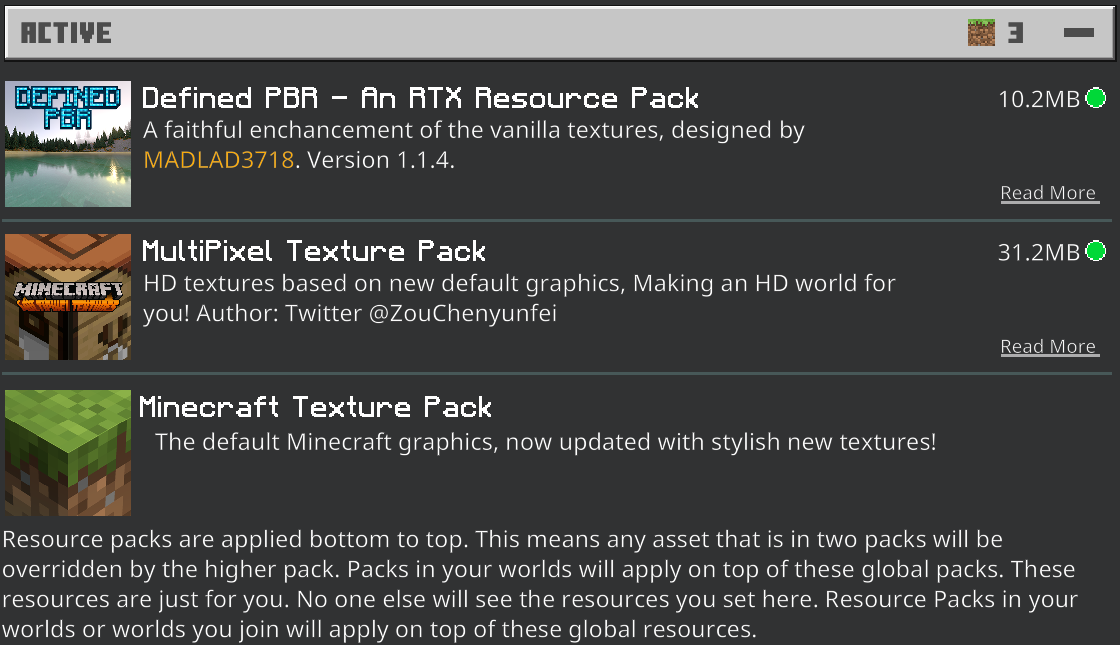Click the Minecraft Texture Pack title
Viewport: 1120px width, 645px height.
[315, 407]
